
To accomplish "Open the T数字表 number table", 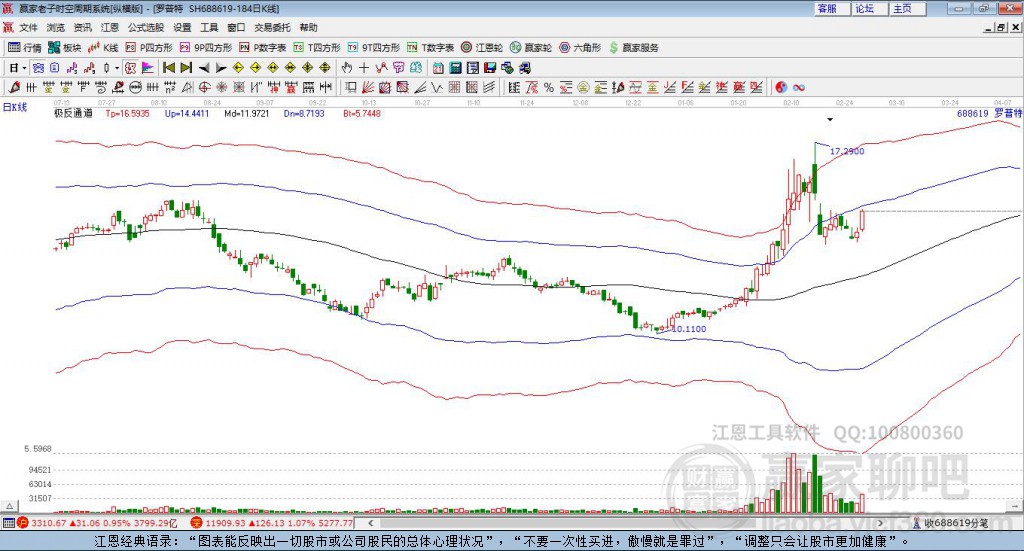I will (430, 48).
